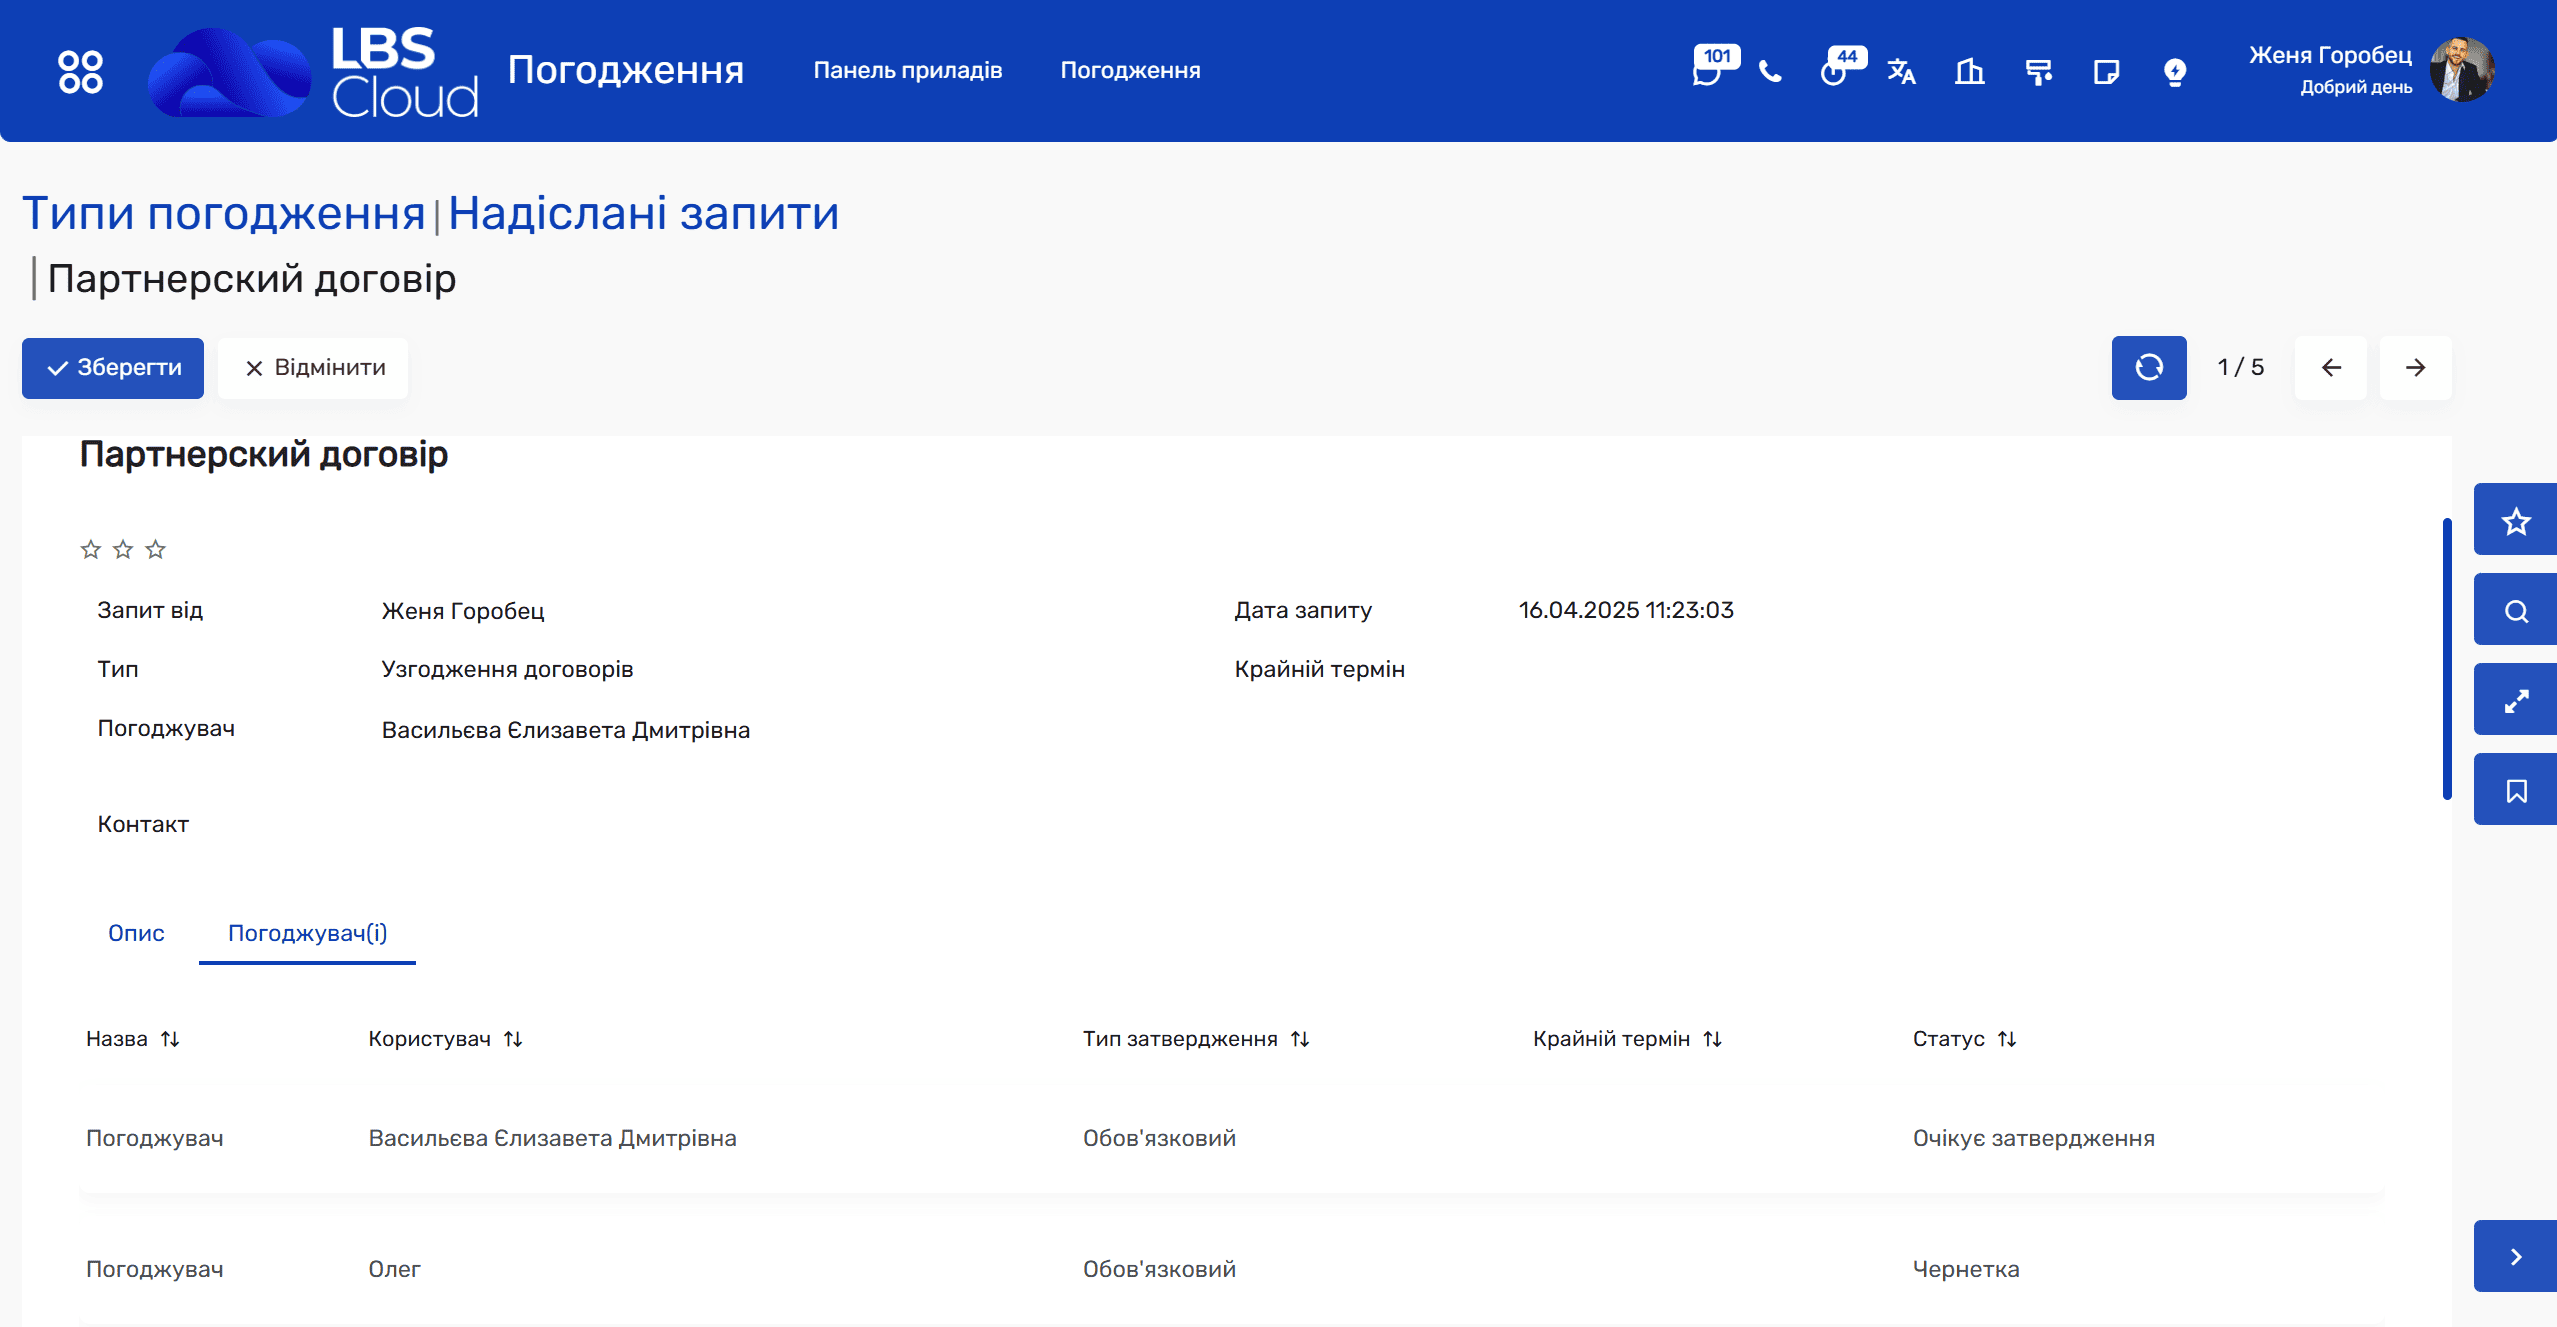
Task: Switch to the Опис tab
Action: pos(136,933)
